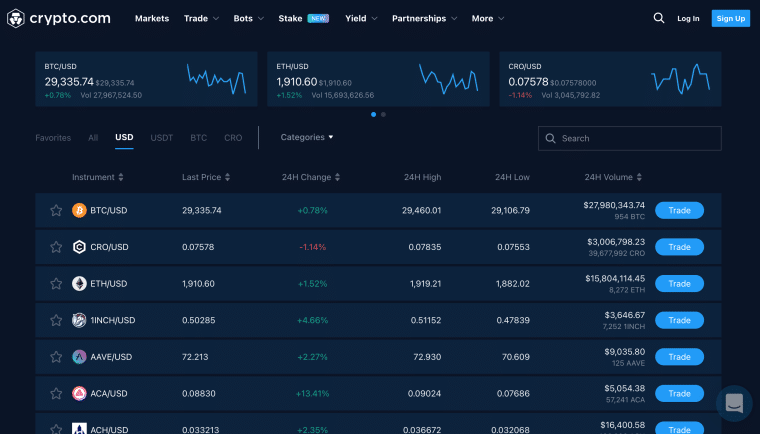
Task: Click ACA/USD change value +13.41%
Action: click(x=312, y=393)
